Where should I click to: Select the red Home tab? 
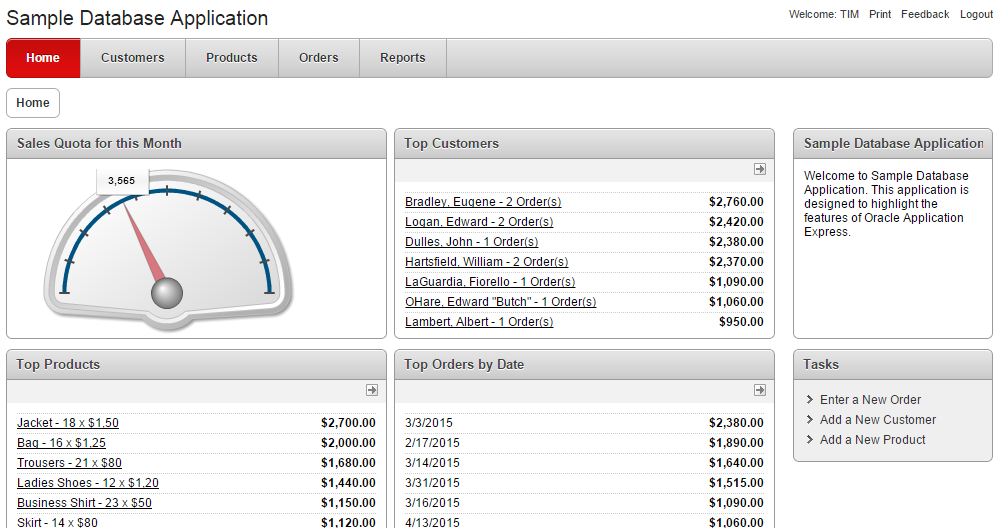pos(43,58)
